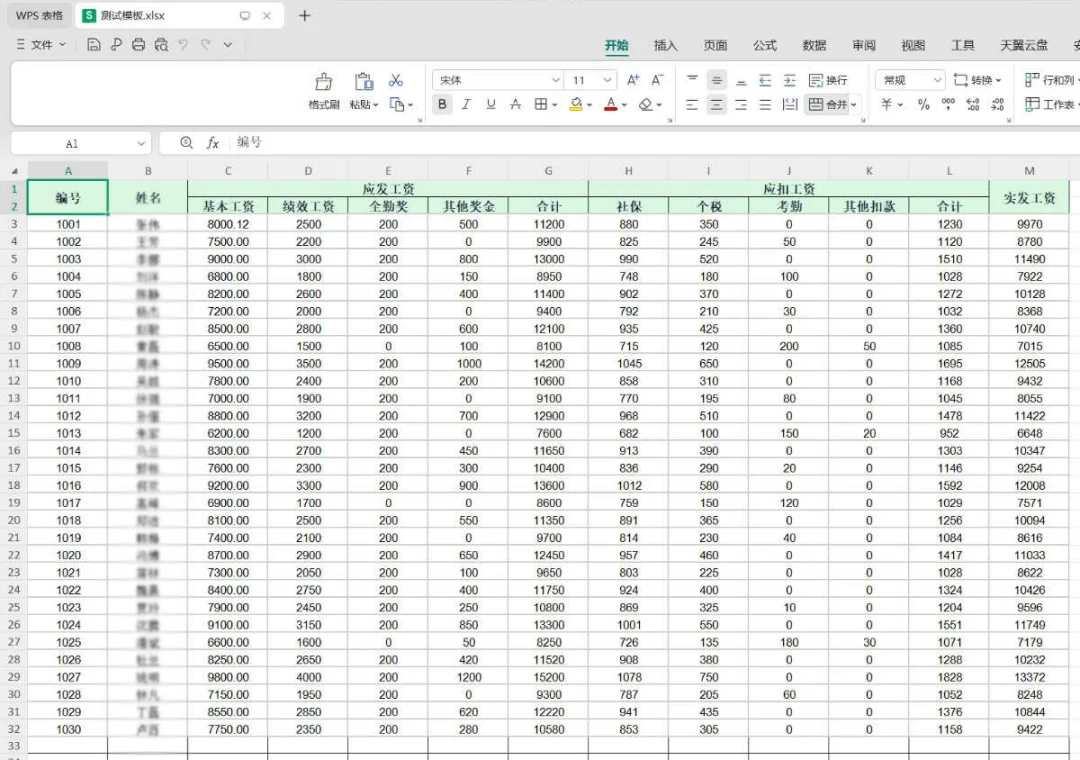
Task: Open the number format dropdown (常规)
Action: 937,80
